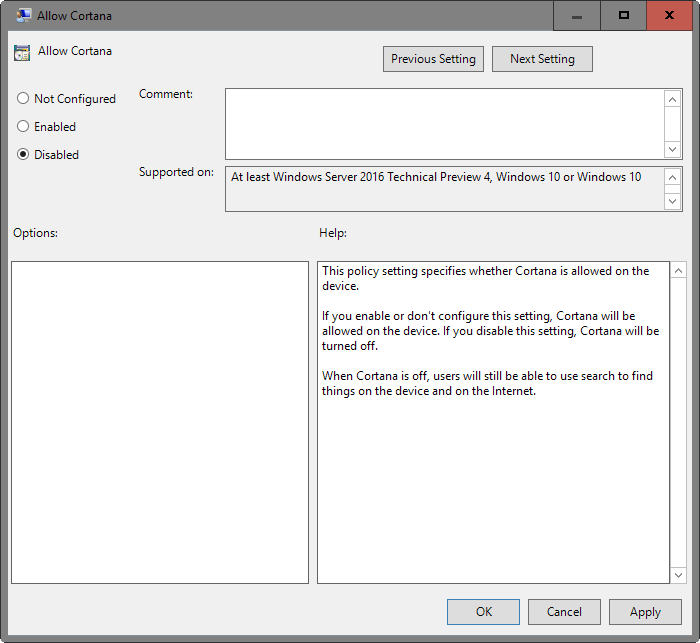Click the Supported on scroll down arrow
700x643 pixels.
coord(672,201)
